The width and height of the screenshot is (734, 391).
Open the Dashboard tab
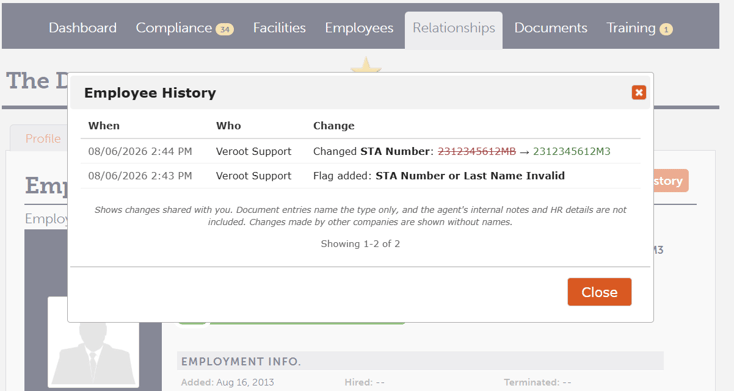click(83, 28)
